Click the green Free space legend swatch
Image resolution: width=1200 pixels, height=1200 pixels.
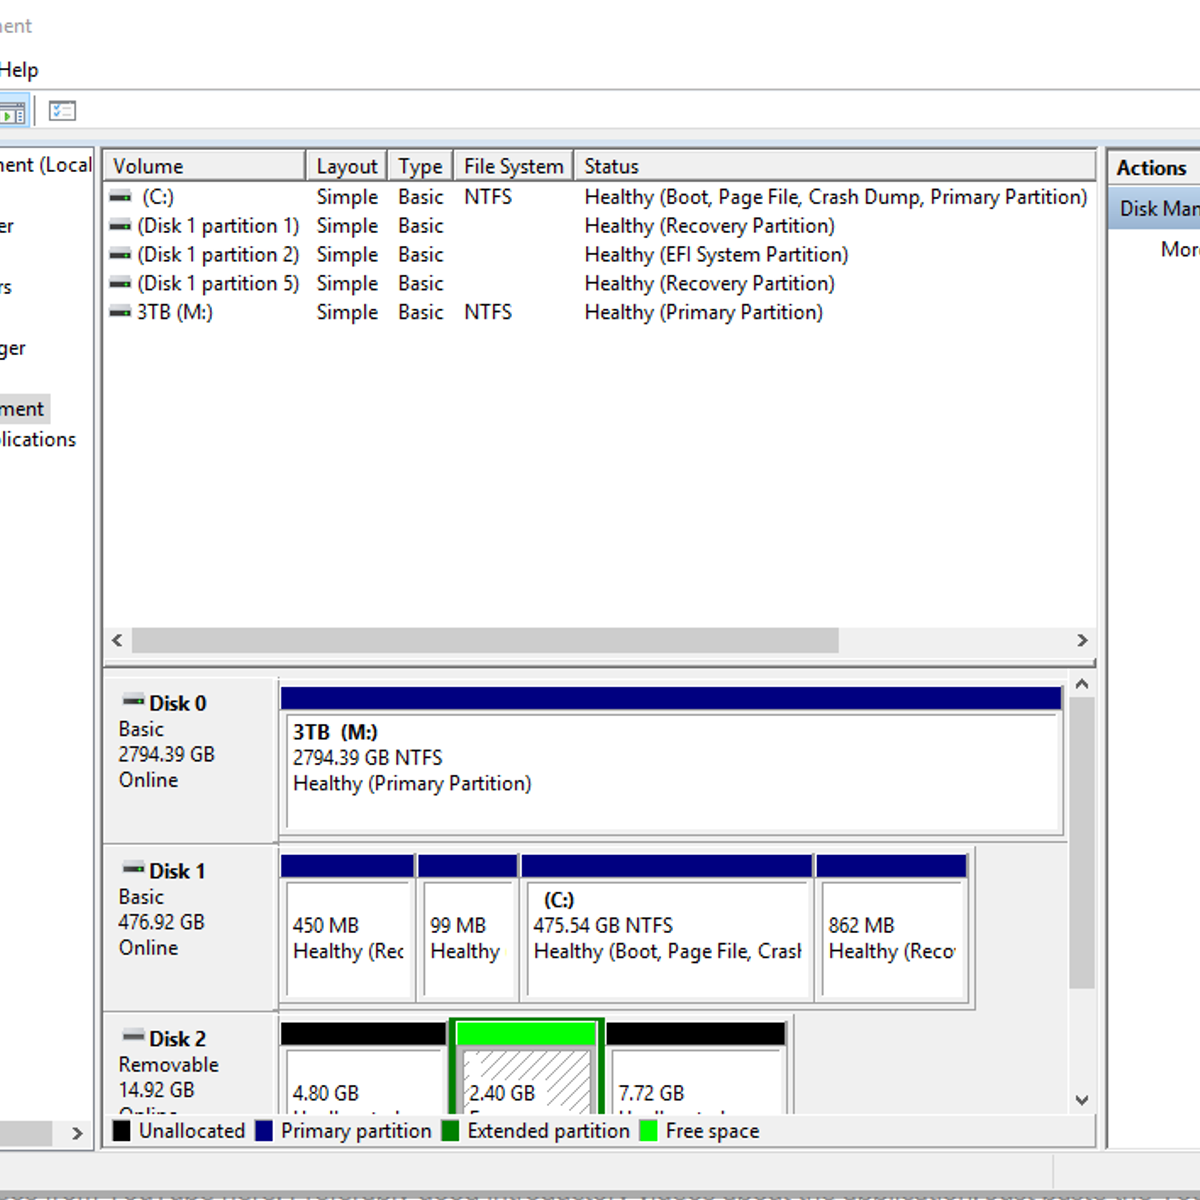(648, 1130)
